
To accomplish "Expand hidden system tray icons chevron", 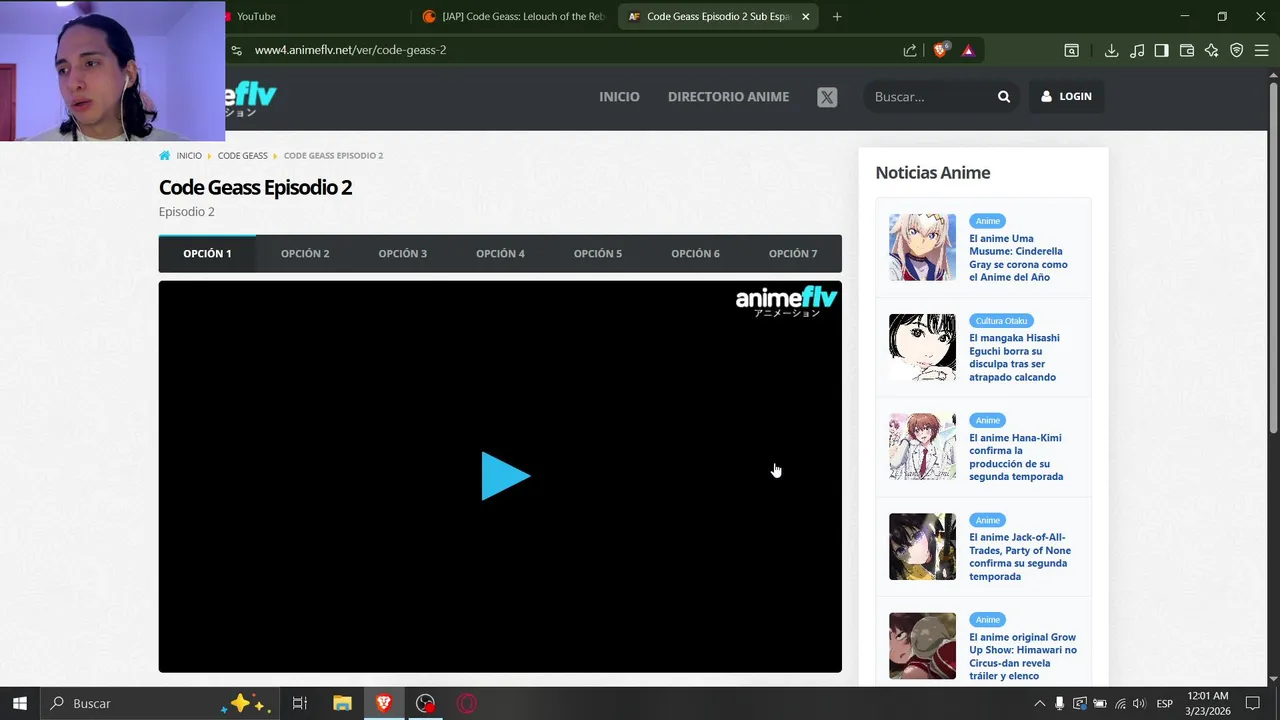I will coord(1039,704).
